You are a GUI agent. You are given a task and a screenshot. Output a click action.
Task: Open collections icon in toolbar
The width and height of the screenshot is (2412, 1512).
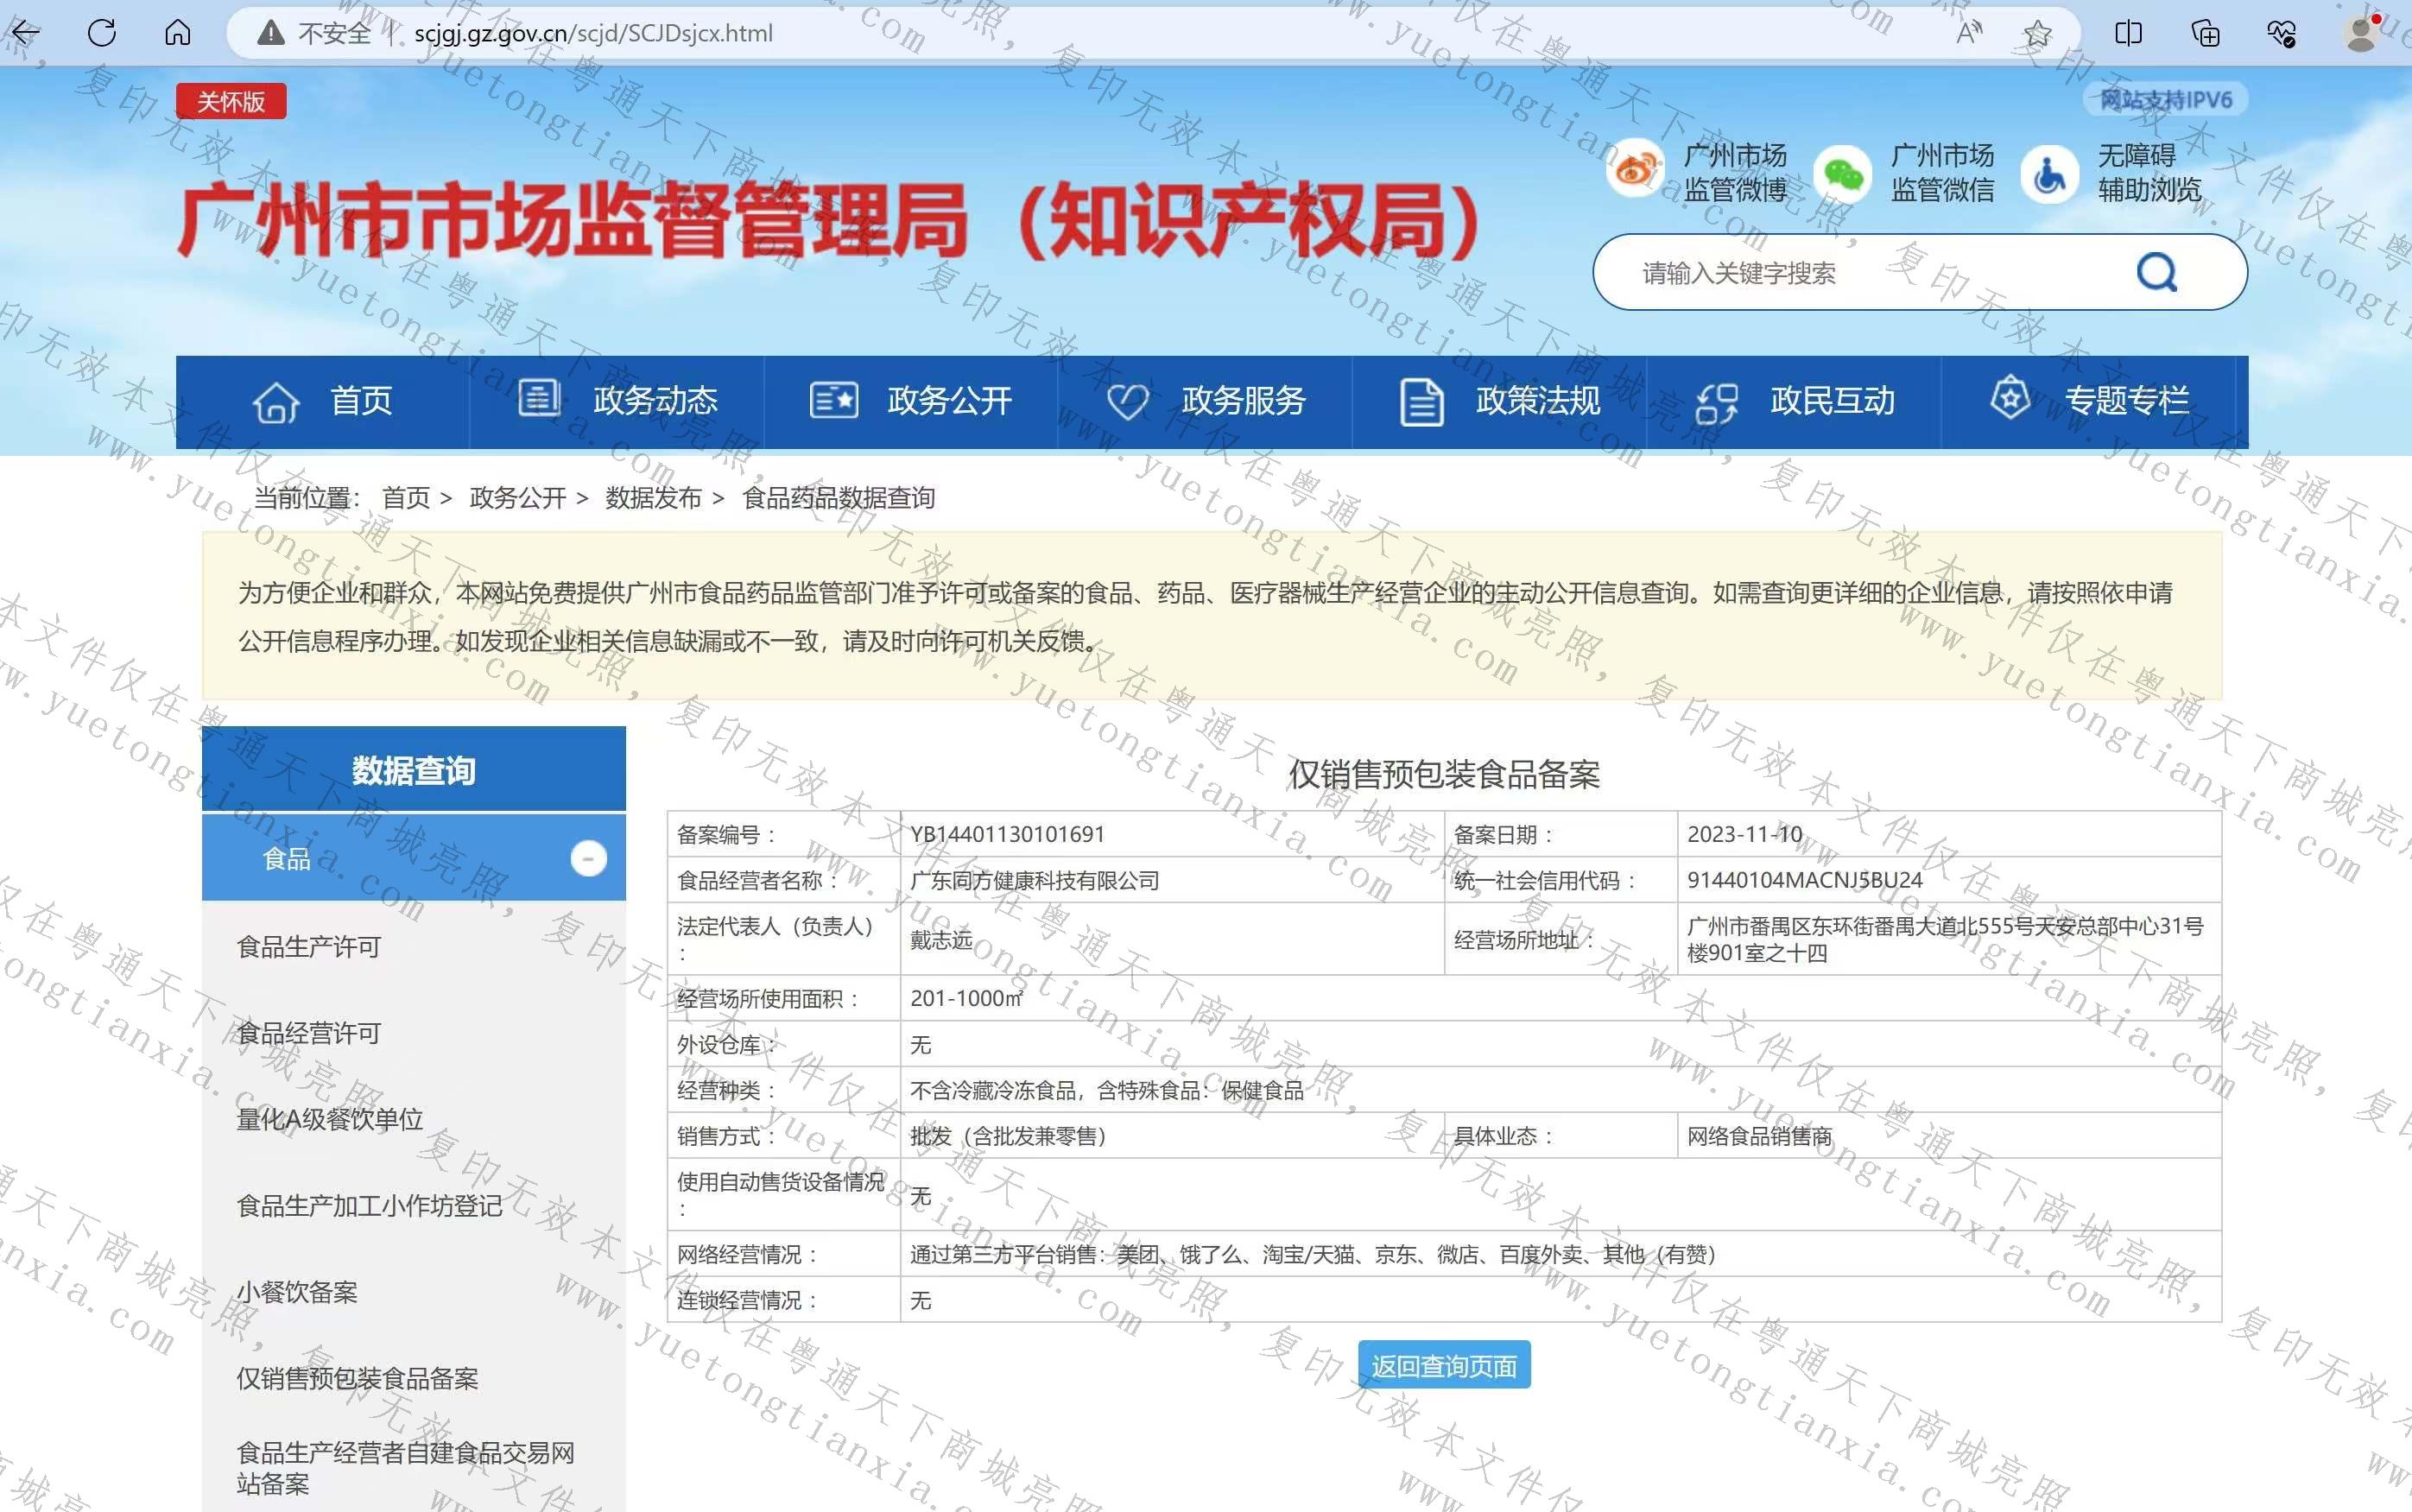coord(2205,33)
